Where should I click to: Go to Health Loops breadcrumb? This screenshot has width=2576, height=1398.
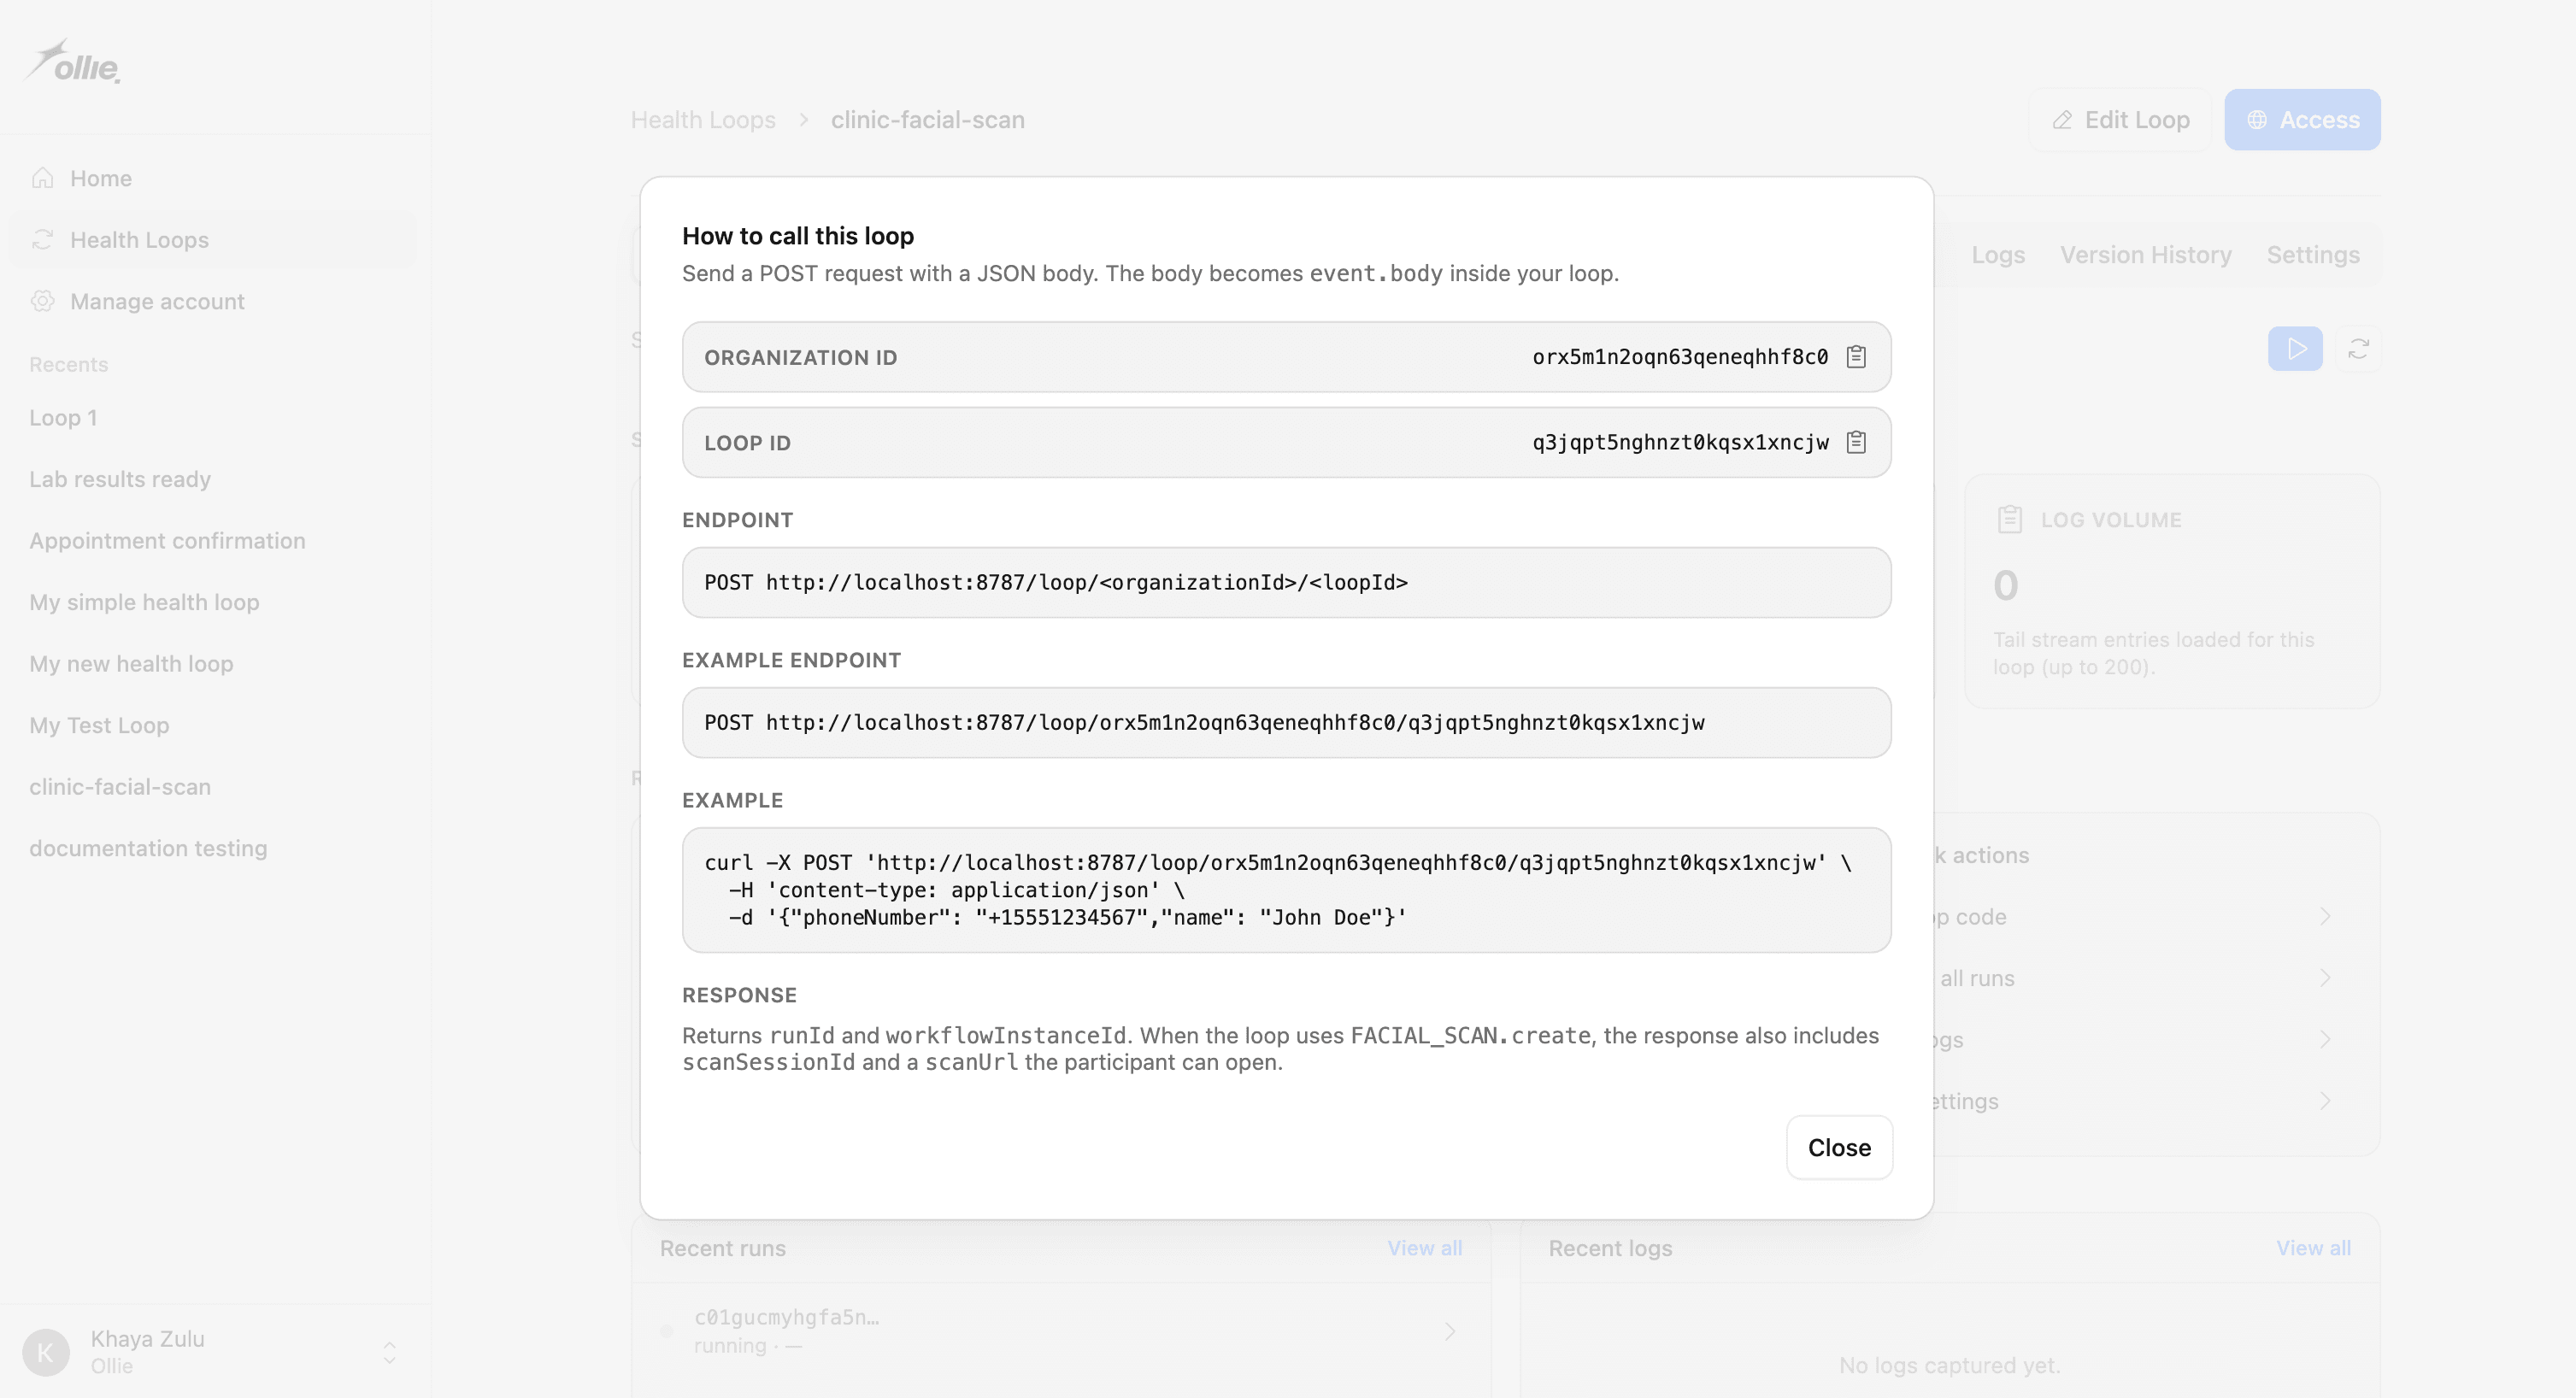point(703,120)
